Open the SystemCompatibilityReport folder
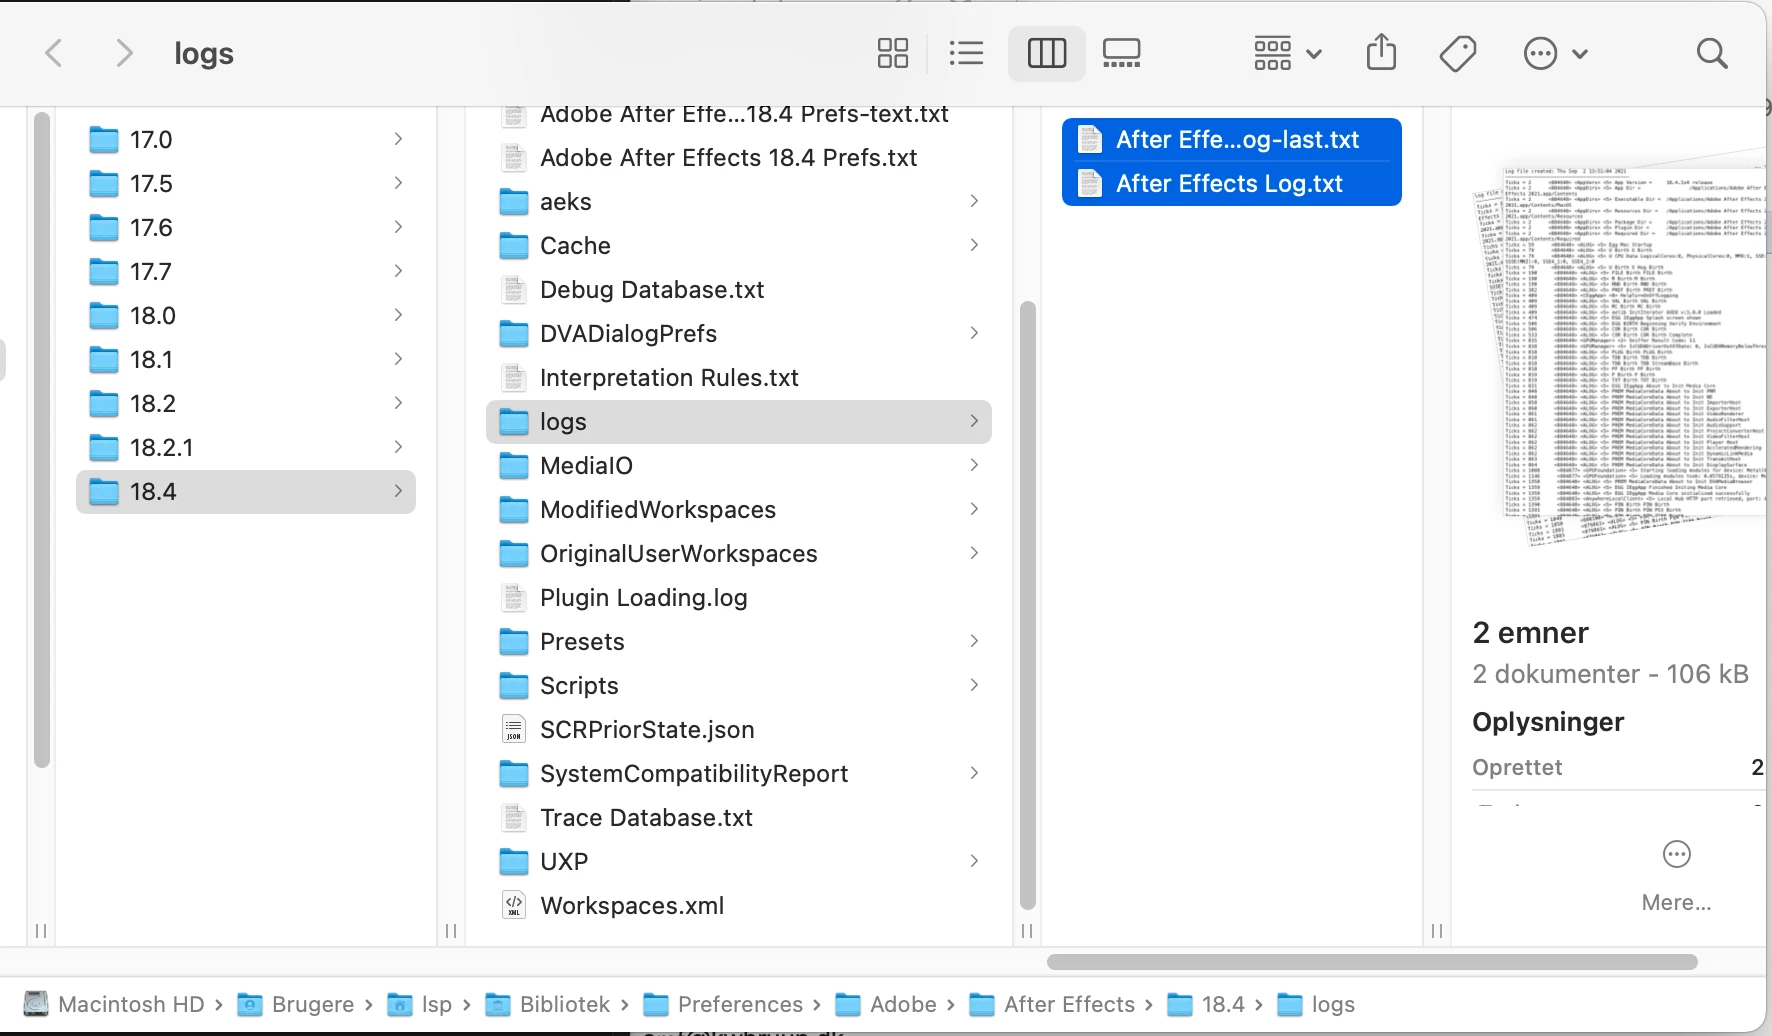 [739, 774]
